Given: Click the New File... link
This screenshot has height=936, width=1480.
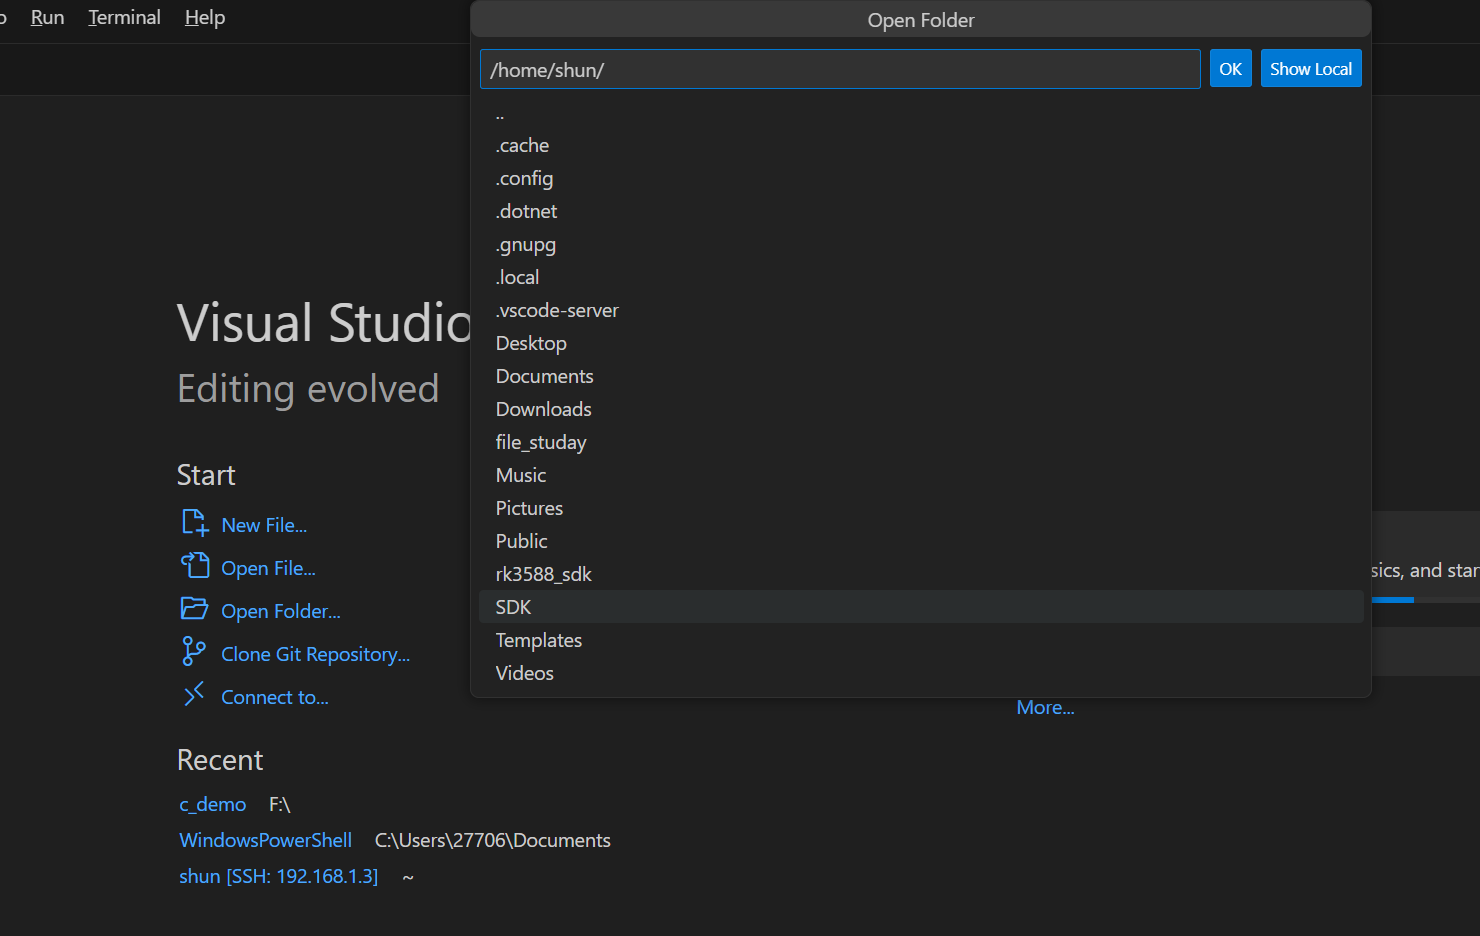Looking at the screenshot, I should click(264, 525).
